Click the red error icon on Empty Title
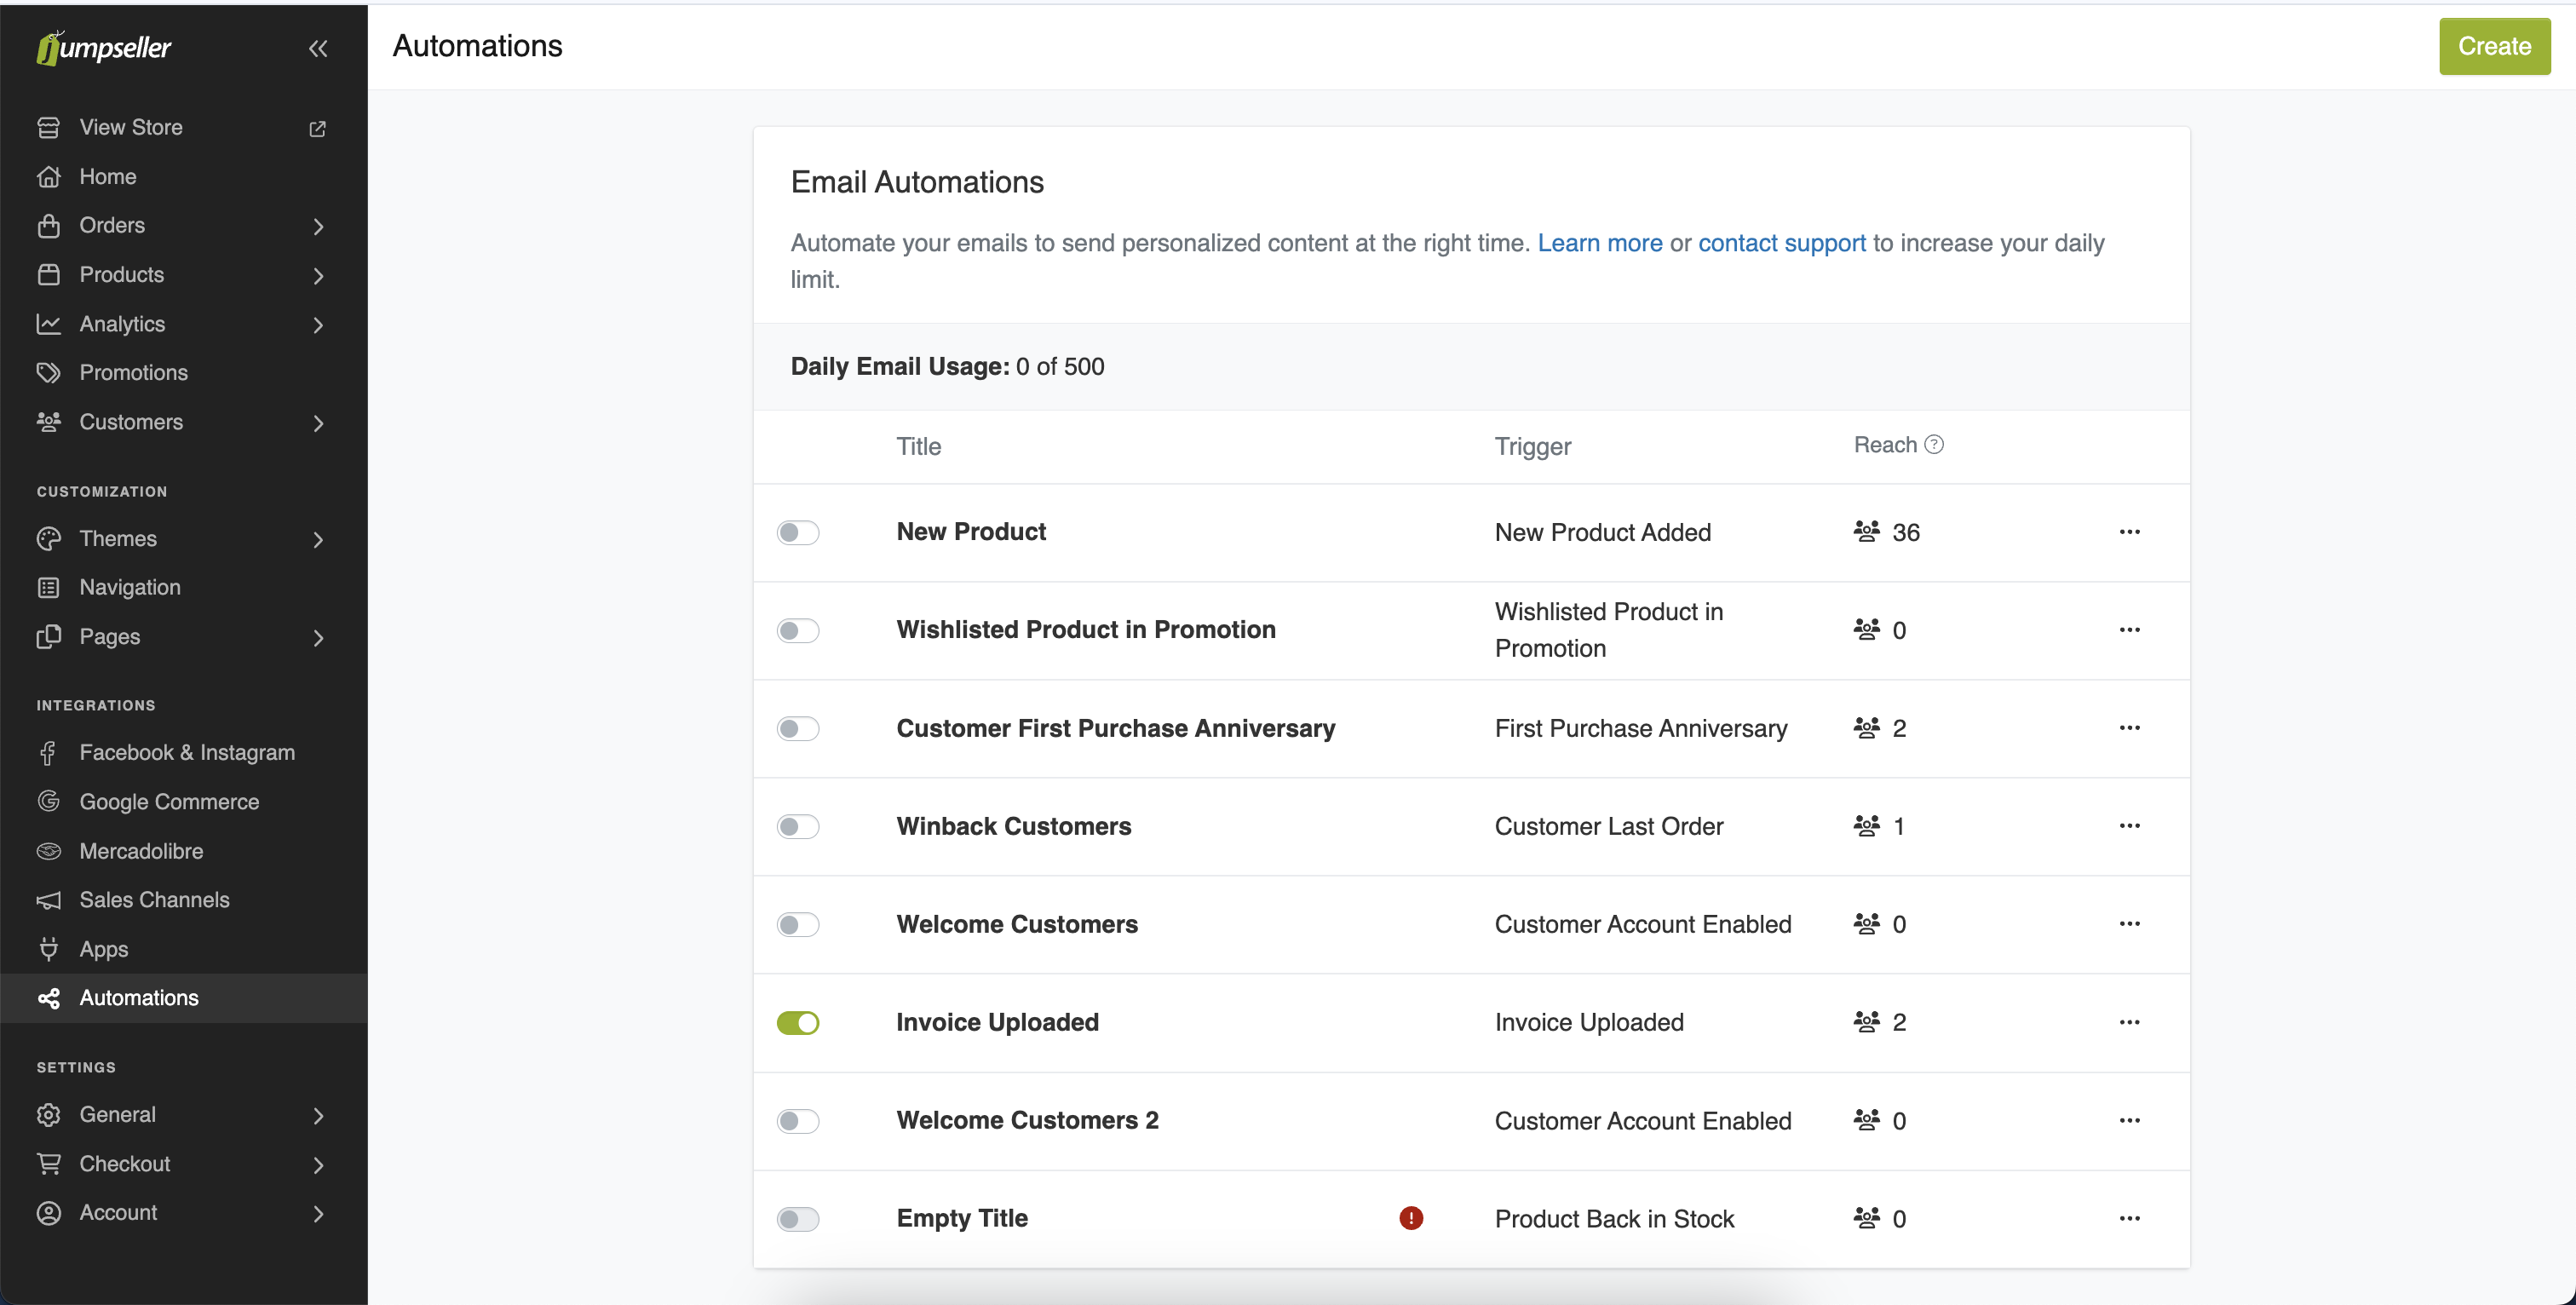The width and height of the screenshot is (2576, 1305). [1410, 1218]
